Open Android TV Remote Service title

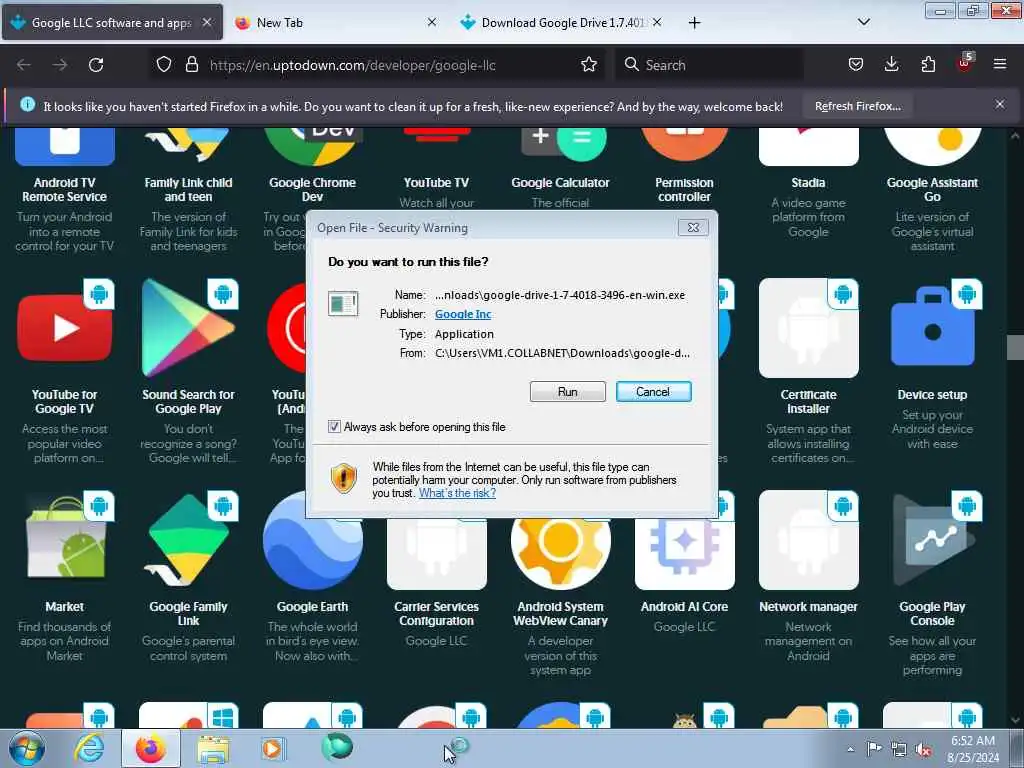(x=65, y=189)
